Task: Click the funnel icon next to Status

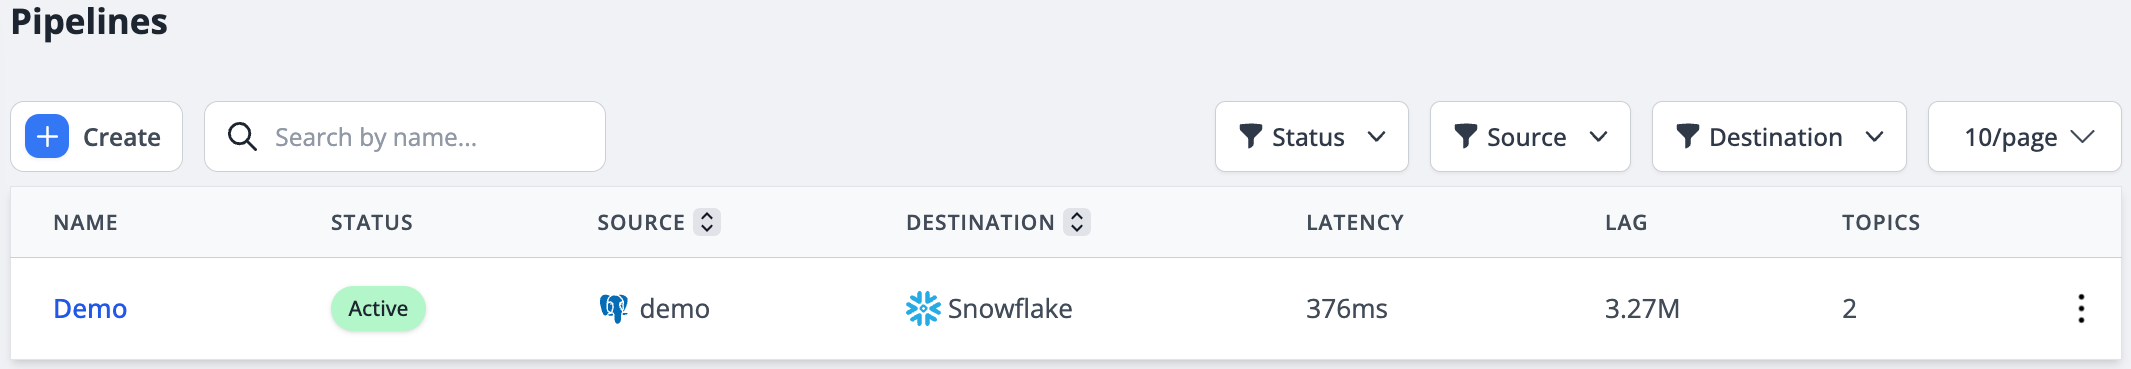Action: pos(1250,136)
